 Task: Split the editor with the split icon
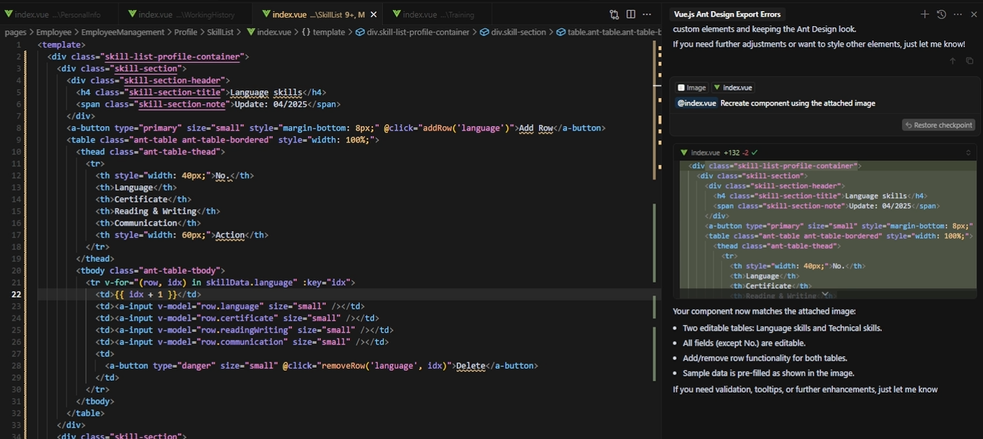coord(631,15)
